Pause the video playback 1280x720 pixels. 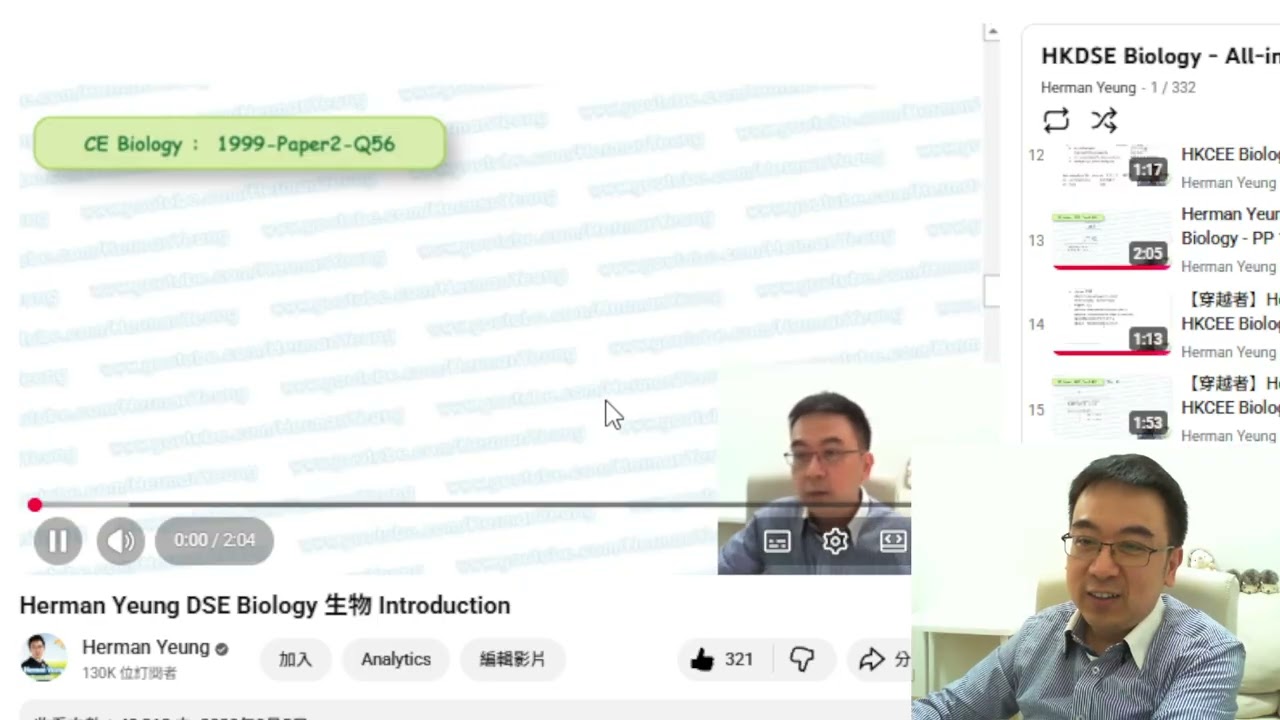coord(58,541)
